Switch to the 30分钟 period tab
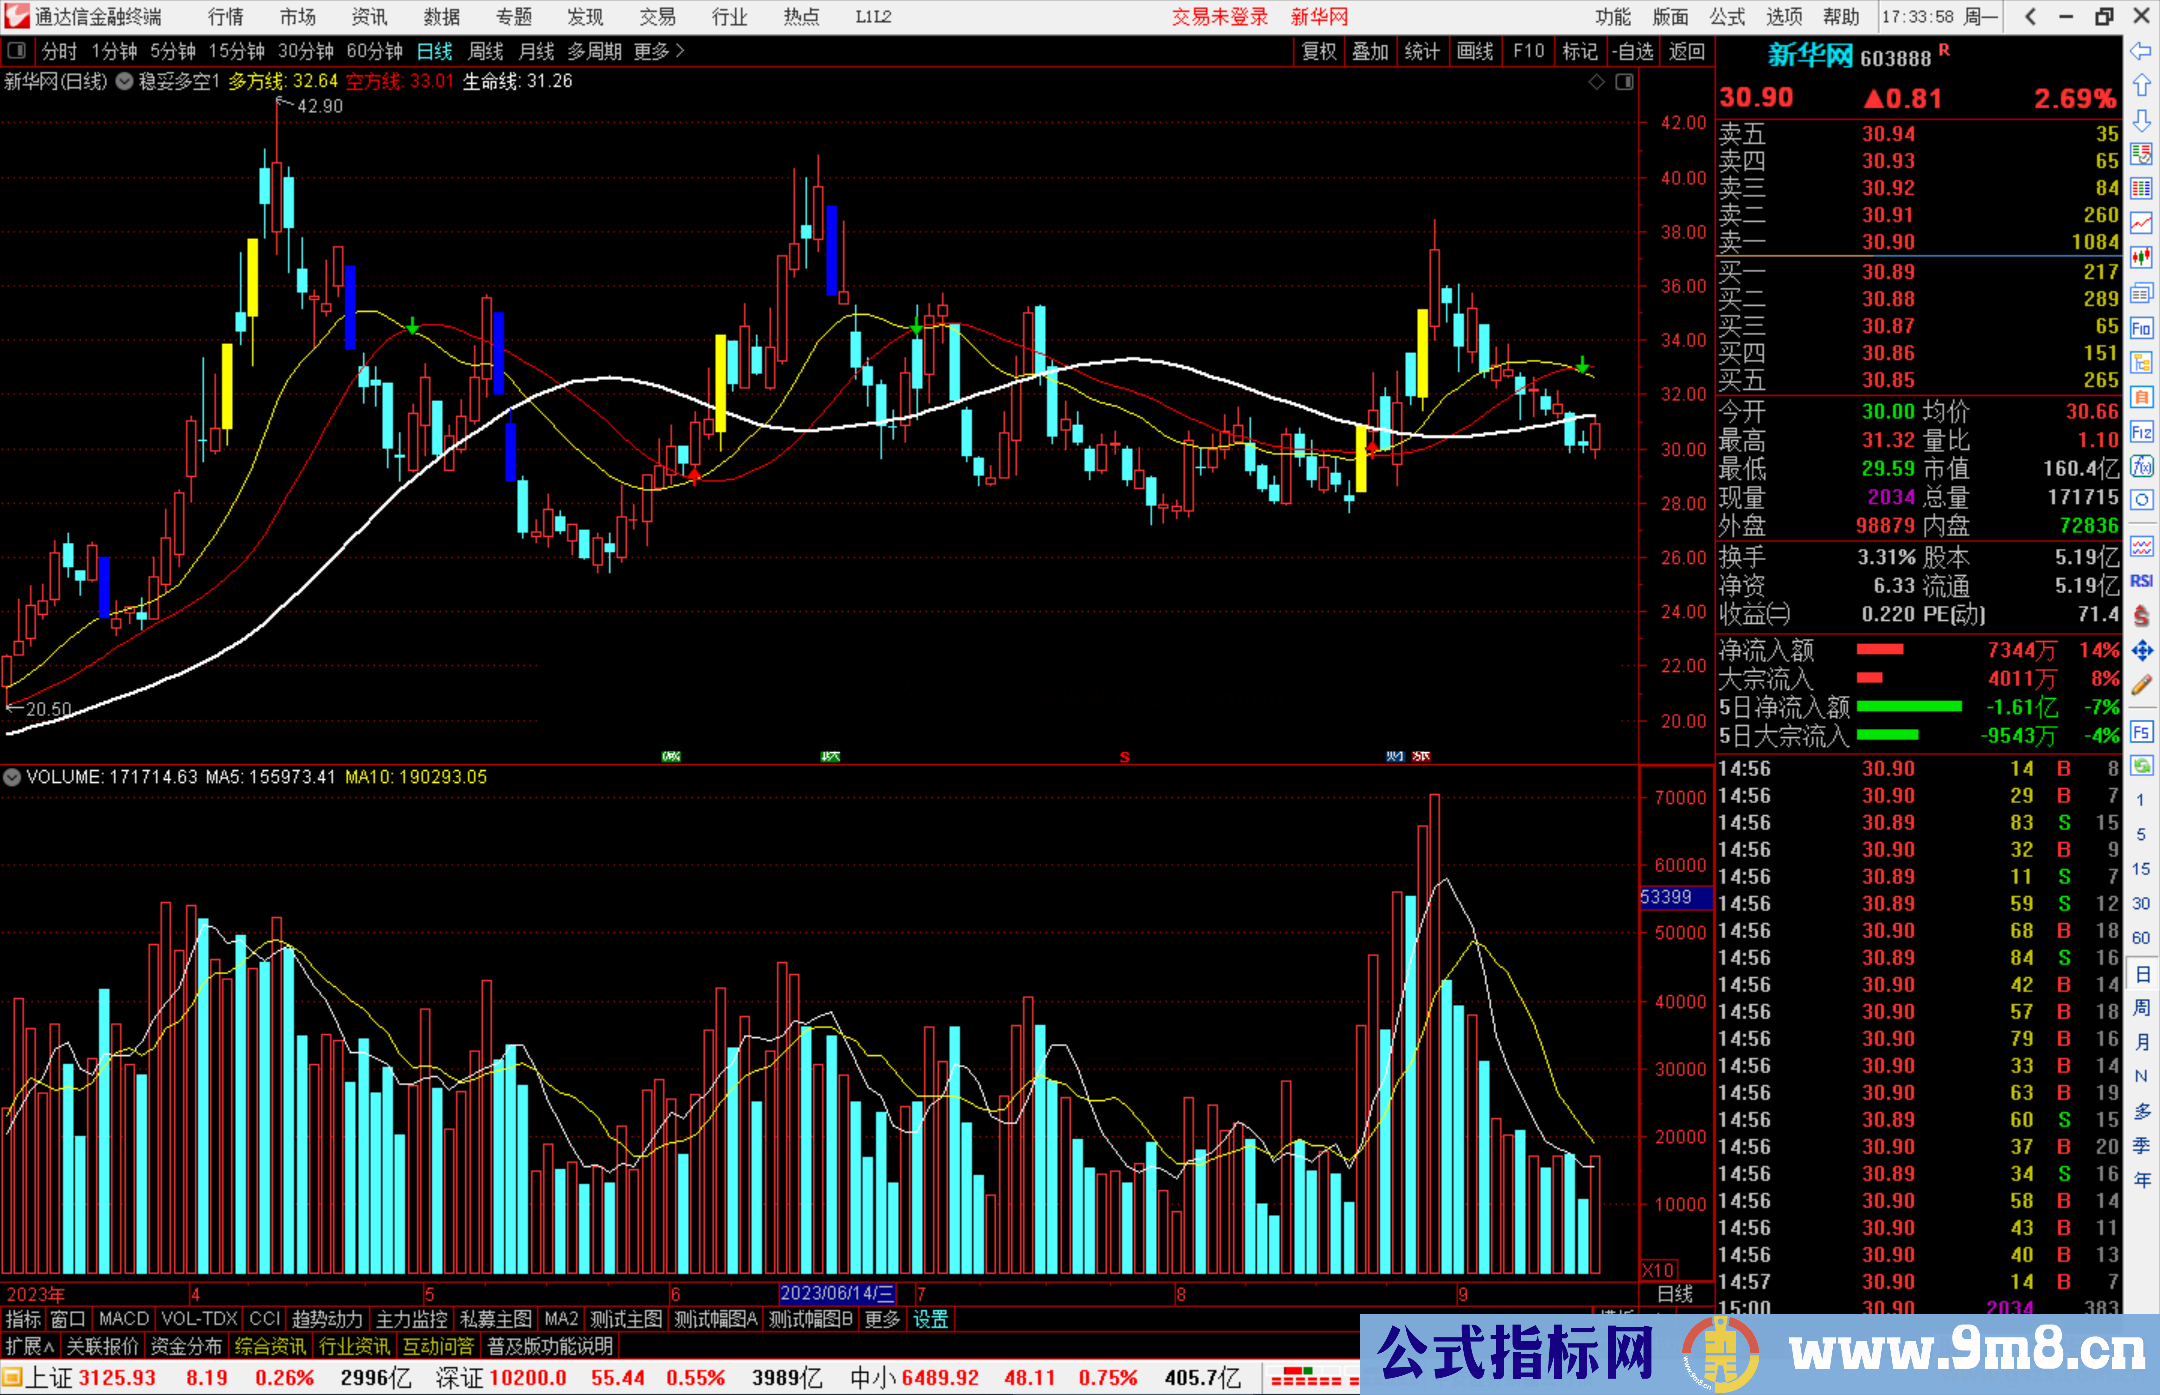The height and width of the screenshot is (1395, 2160). coord(306,51)
